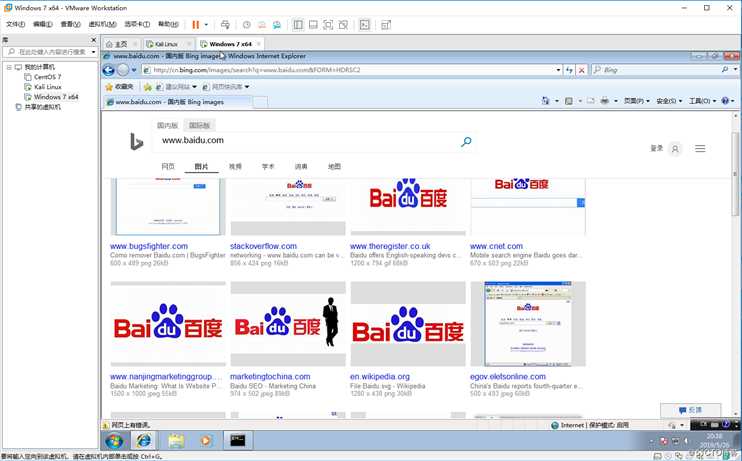Open the stackoverflow.com result link

[264, 246]
